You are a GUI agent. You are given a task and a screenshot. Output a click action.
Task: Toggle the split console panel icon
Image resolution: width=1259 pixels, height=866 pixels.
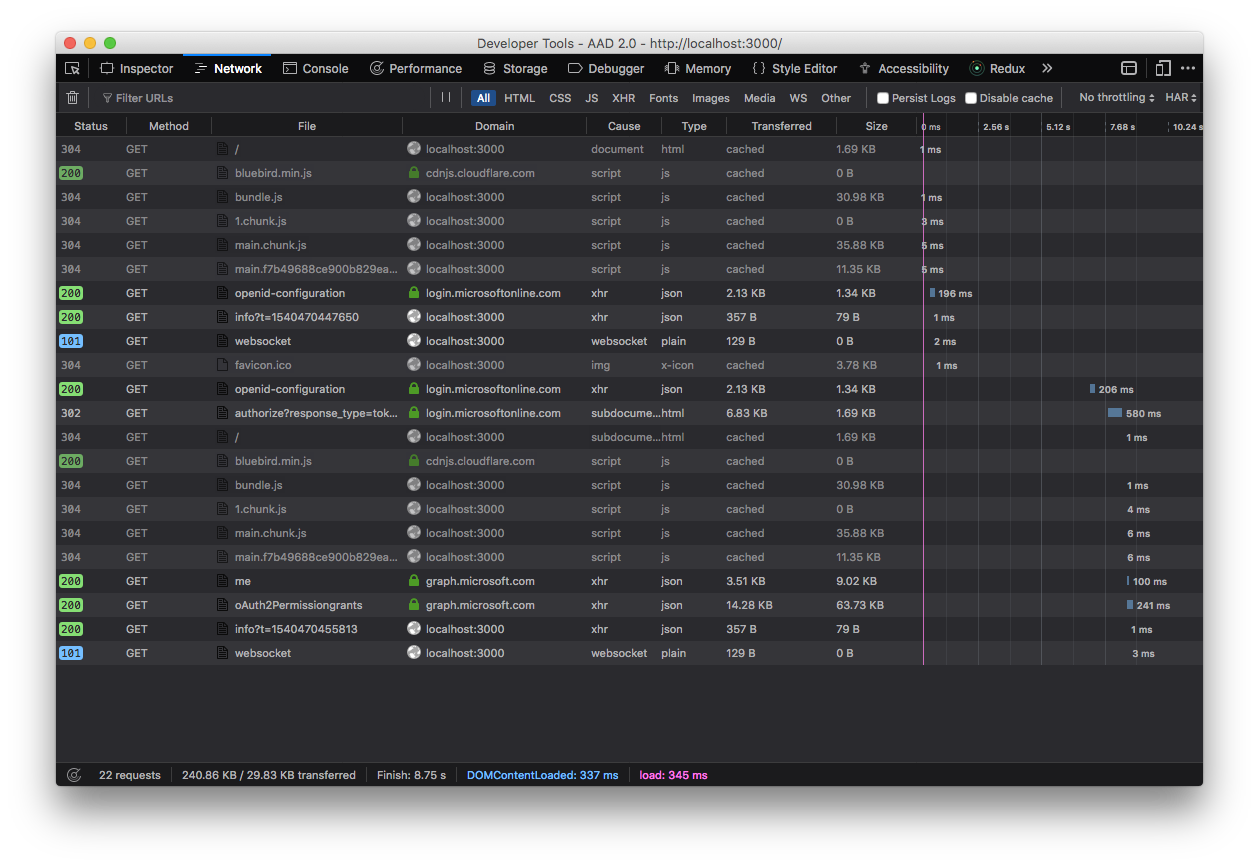point(1129,67)
